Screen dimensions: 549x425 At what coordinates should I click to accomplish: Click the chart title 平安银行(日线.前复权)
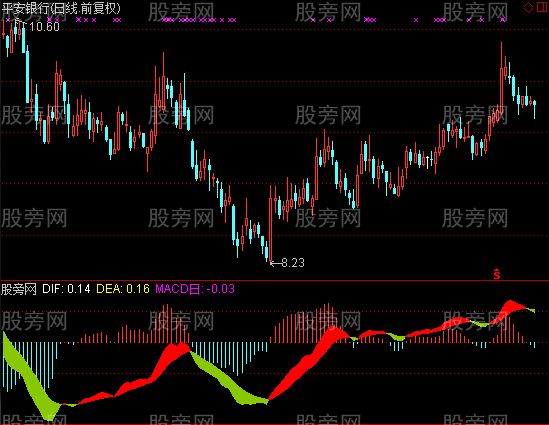61,8
